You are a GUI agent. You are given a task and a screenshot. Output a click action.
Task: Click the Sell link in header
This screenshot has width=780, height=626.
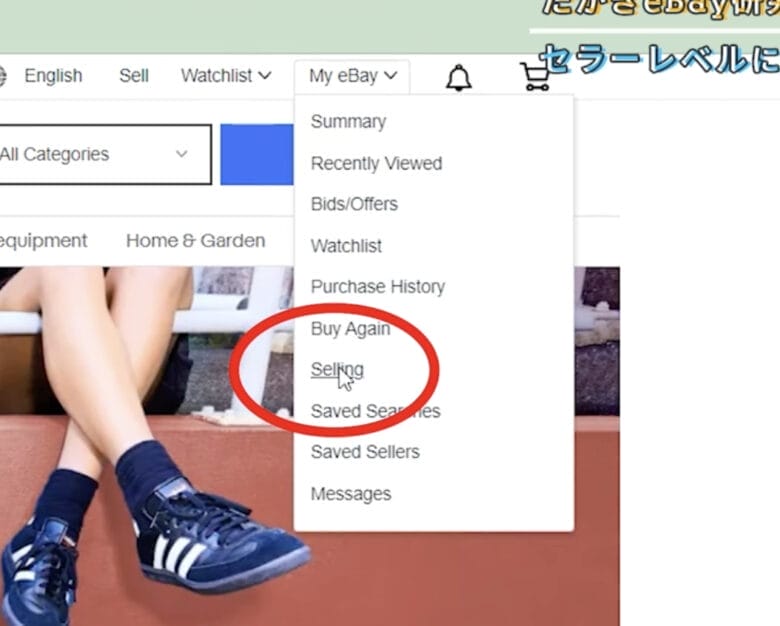click(134, 76)
